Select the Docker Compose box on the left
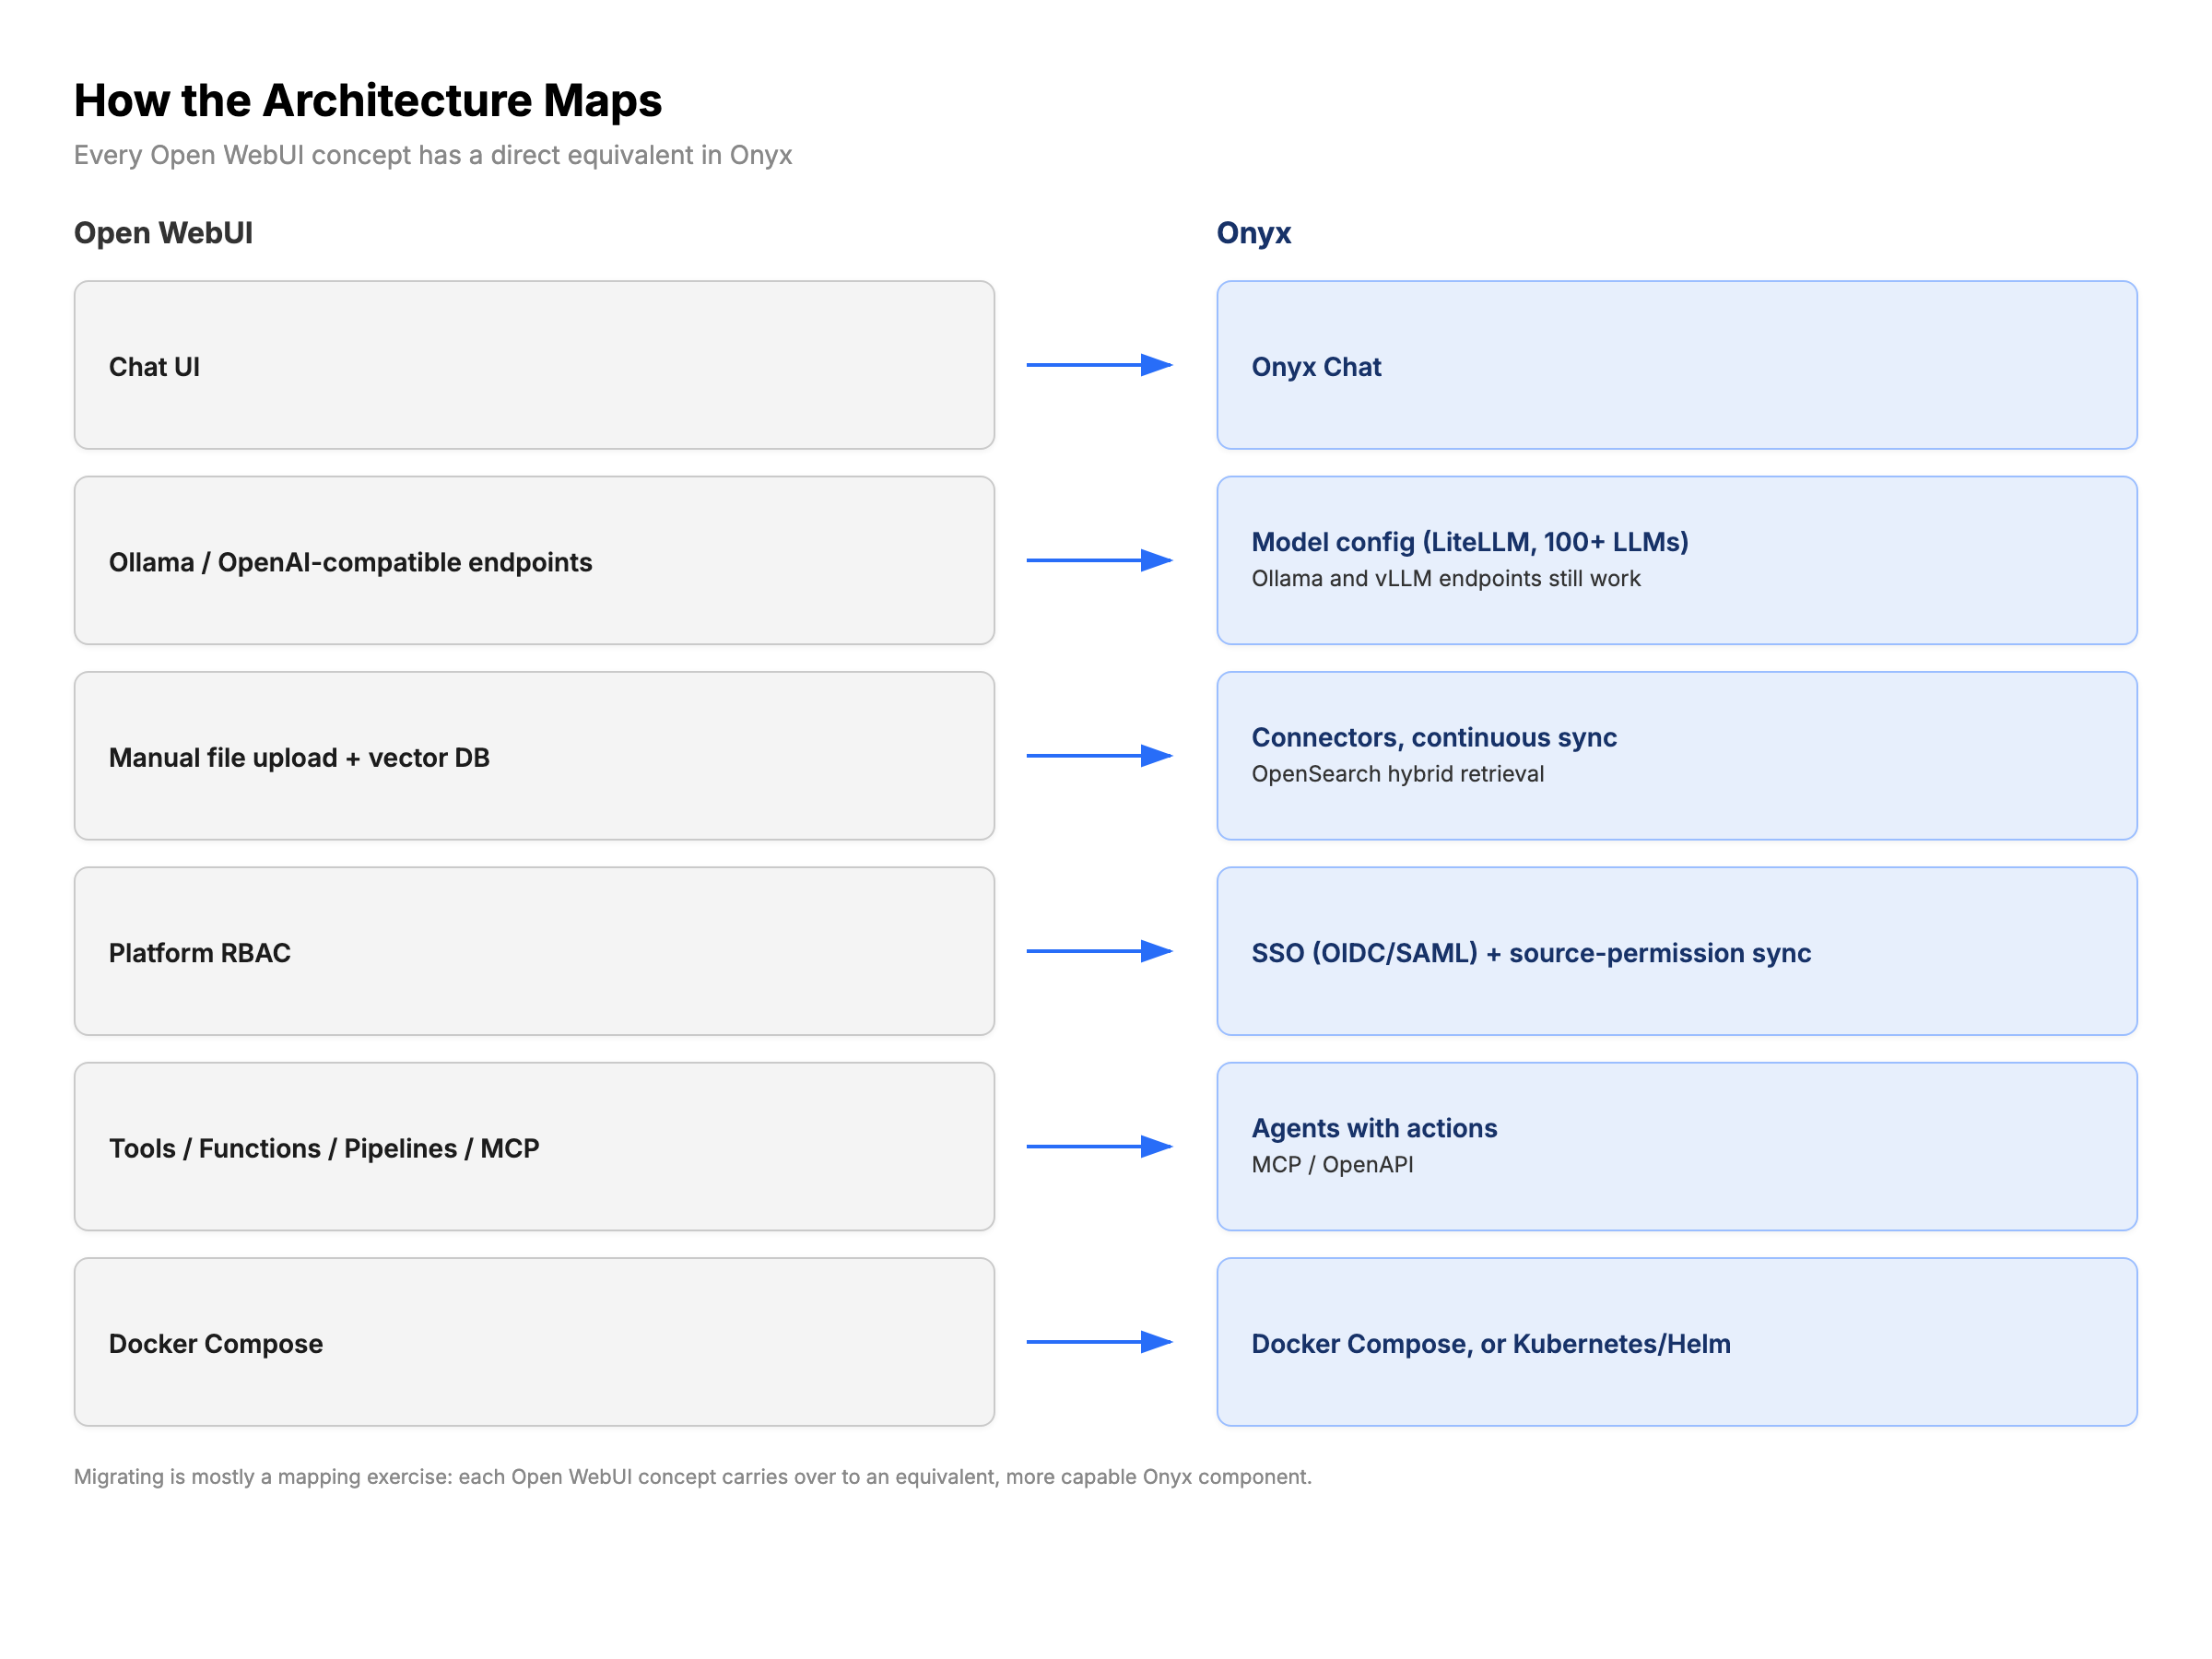Viewport: 2212px width, 1659px height. [x=534, y=1342]
